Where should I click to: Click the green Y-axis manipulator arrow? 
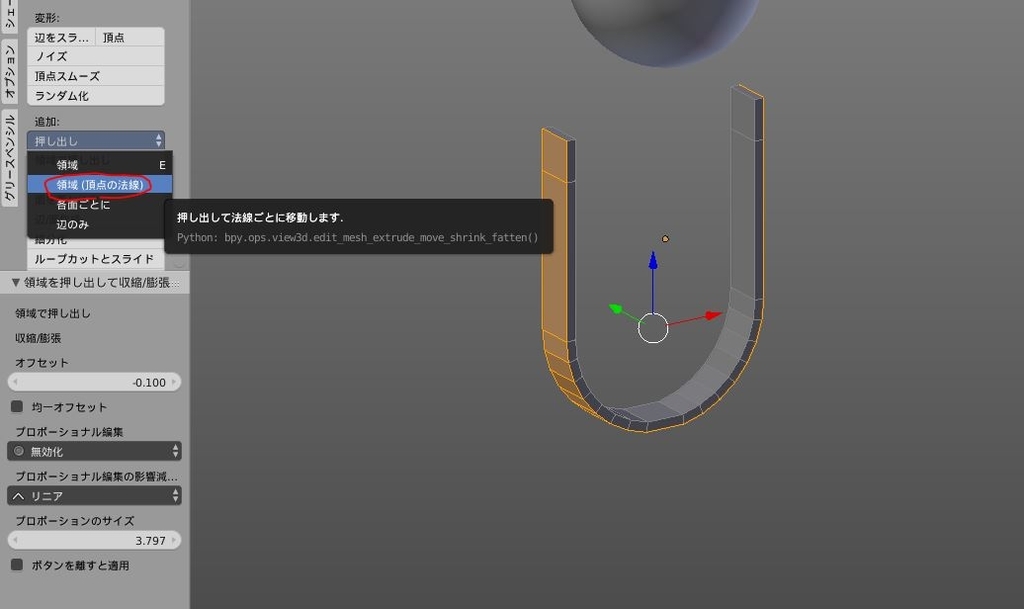pos(615,308)
